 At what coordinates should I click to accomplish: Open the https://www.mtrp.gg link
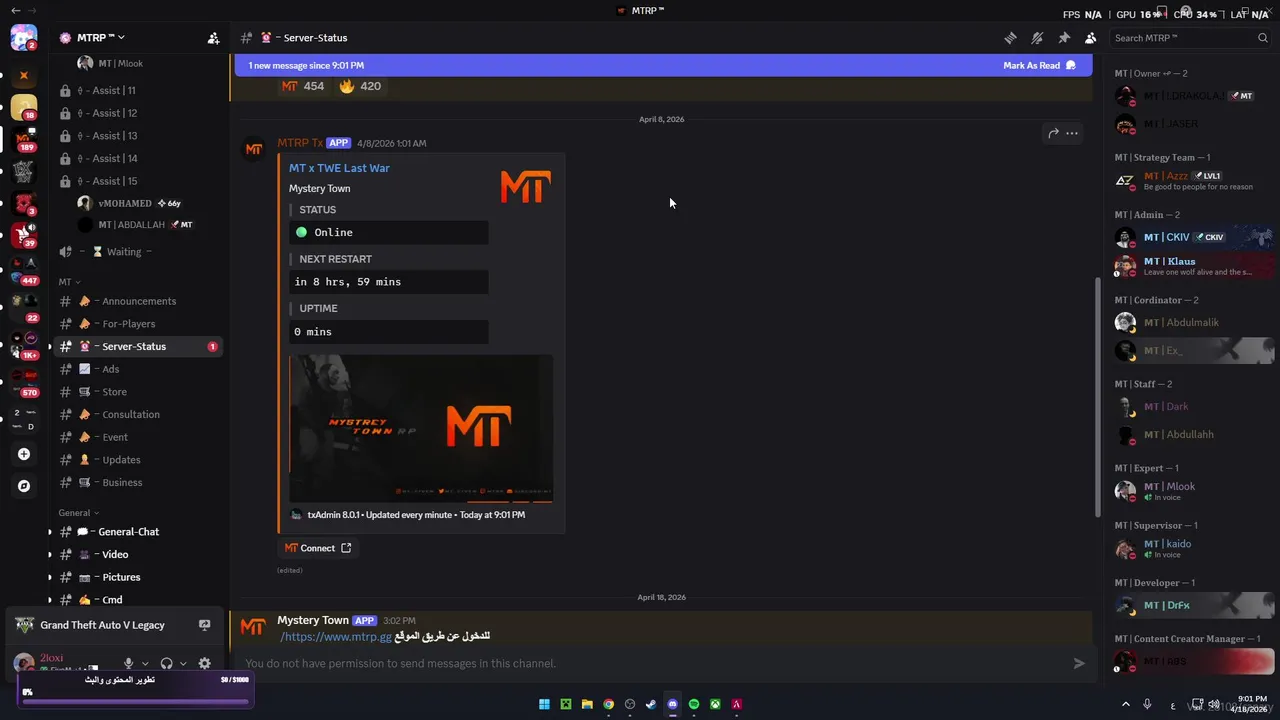click(x=336, y=636)
